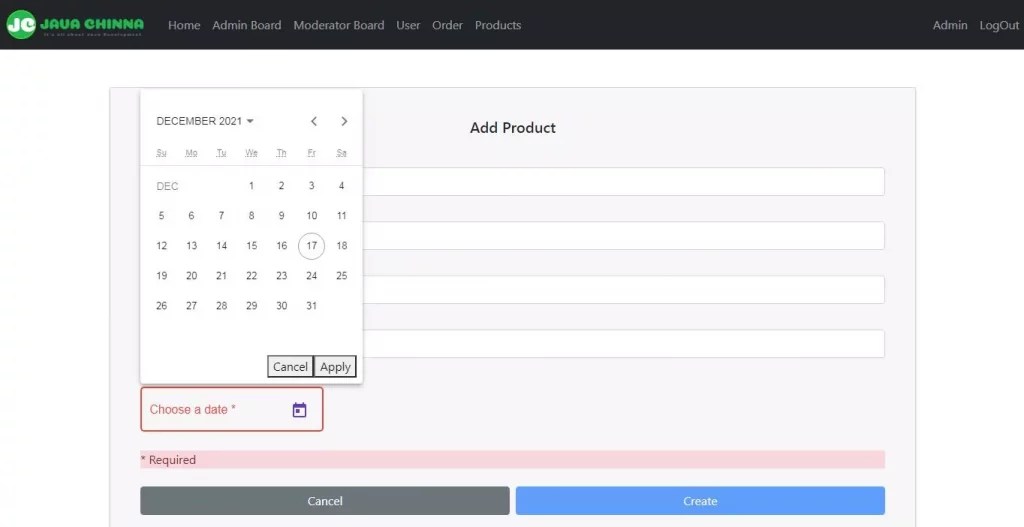
Task: Click the second product input field
Action: pyautogui.click(x=624, y=235)
